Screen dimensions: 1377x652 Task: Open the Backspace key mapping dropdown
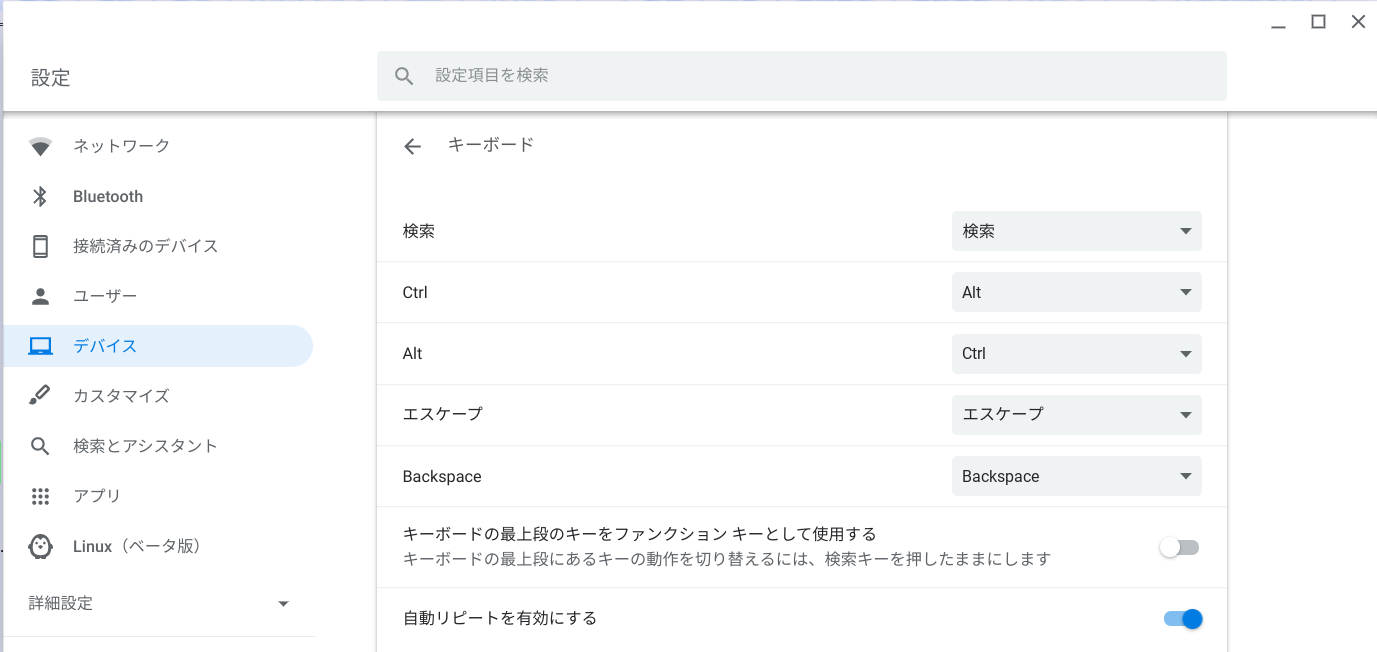[x=1076, y=477]
